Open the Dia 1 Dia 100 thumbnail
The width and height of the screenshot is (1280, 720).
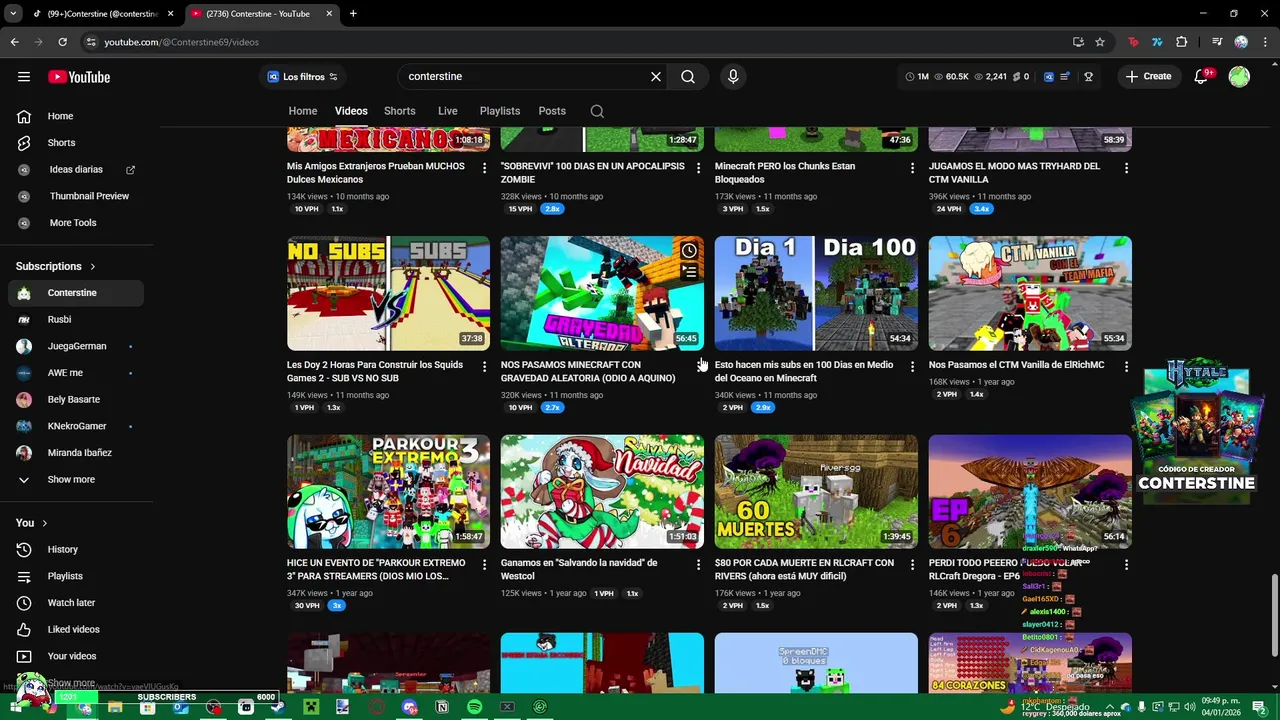coord(816,293)
